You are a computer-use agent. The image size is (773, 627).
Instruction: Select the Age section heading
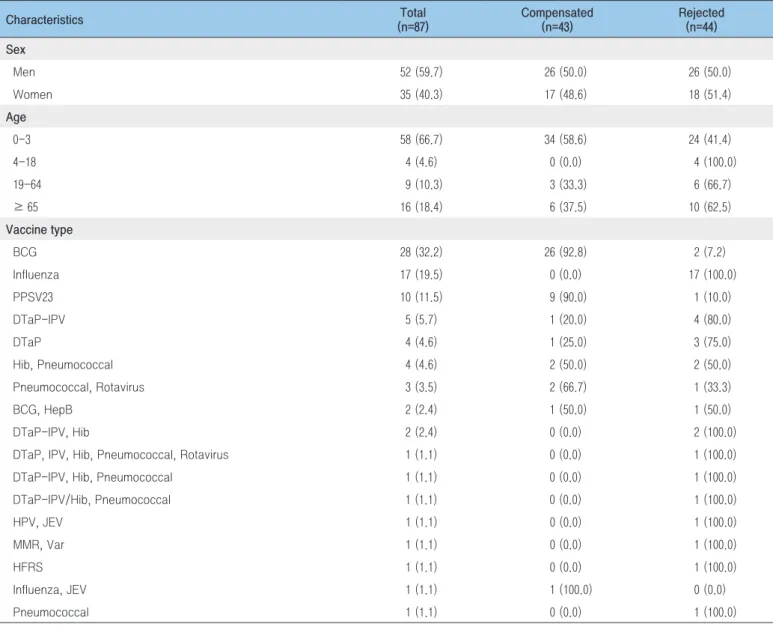pos(16,117)
